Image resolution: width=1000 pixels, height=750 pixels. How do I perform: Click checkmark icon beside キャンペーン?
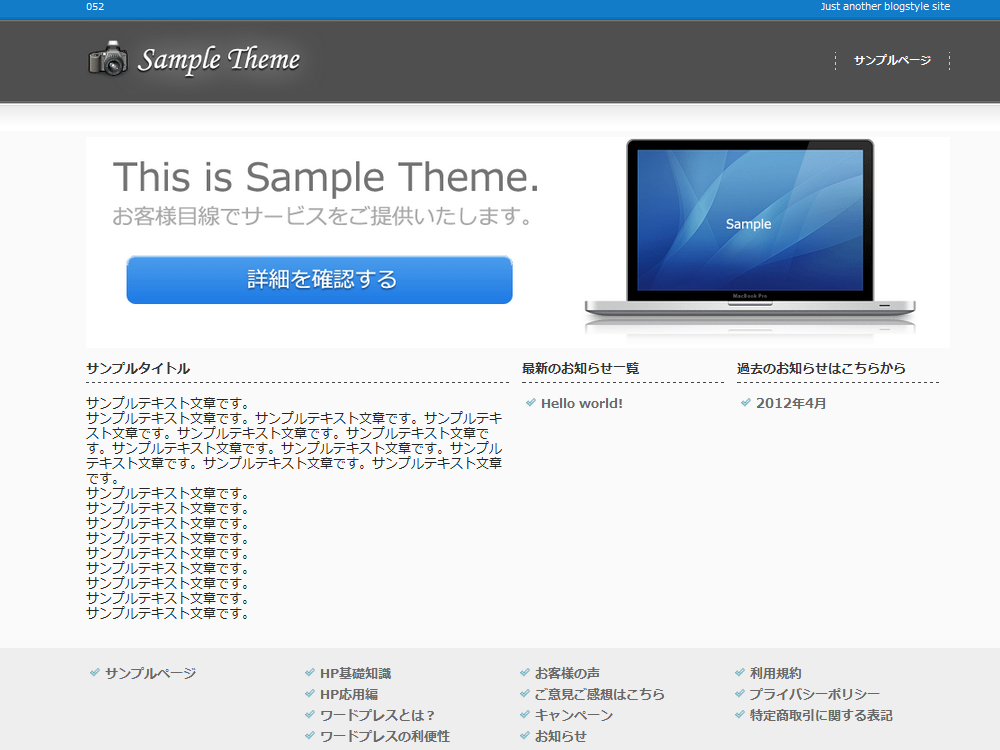point(525,714)
